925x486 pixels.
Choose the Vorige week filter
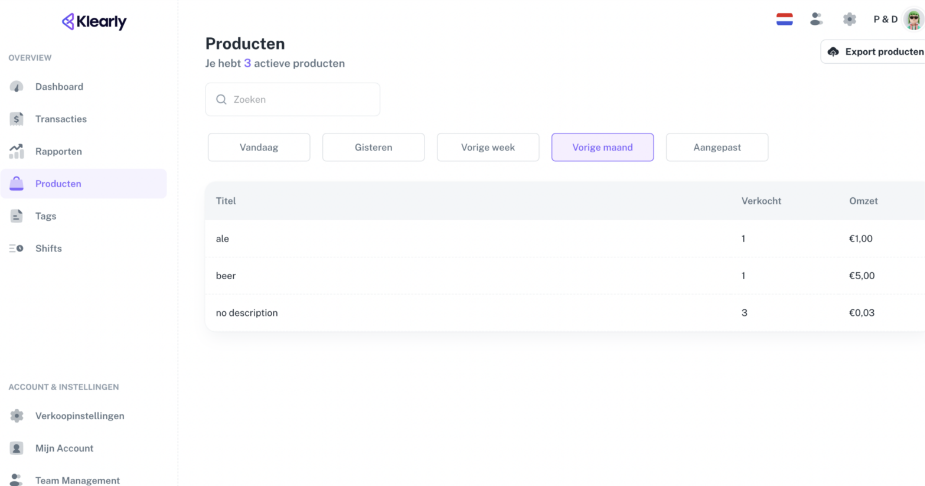[x=488, y=147]
